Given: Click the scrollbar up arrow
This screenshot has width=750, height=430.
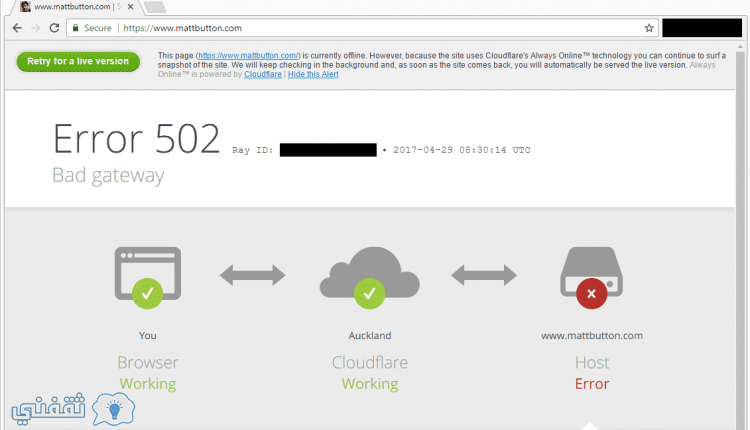Looking at the screenshot, I should pyautogui.click(x=740, y=47).
